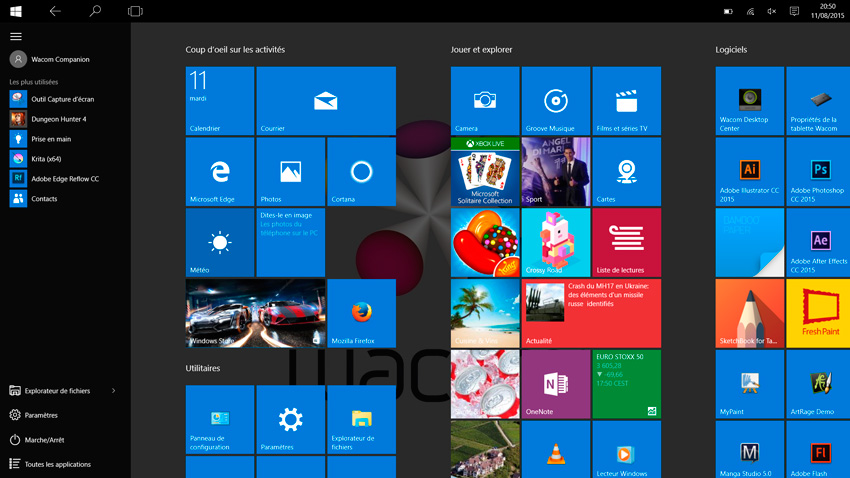Open the Photos tile
This screenshot has height=478, width=850.
(x=291, y=172)
